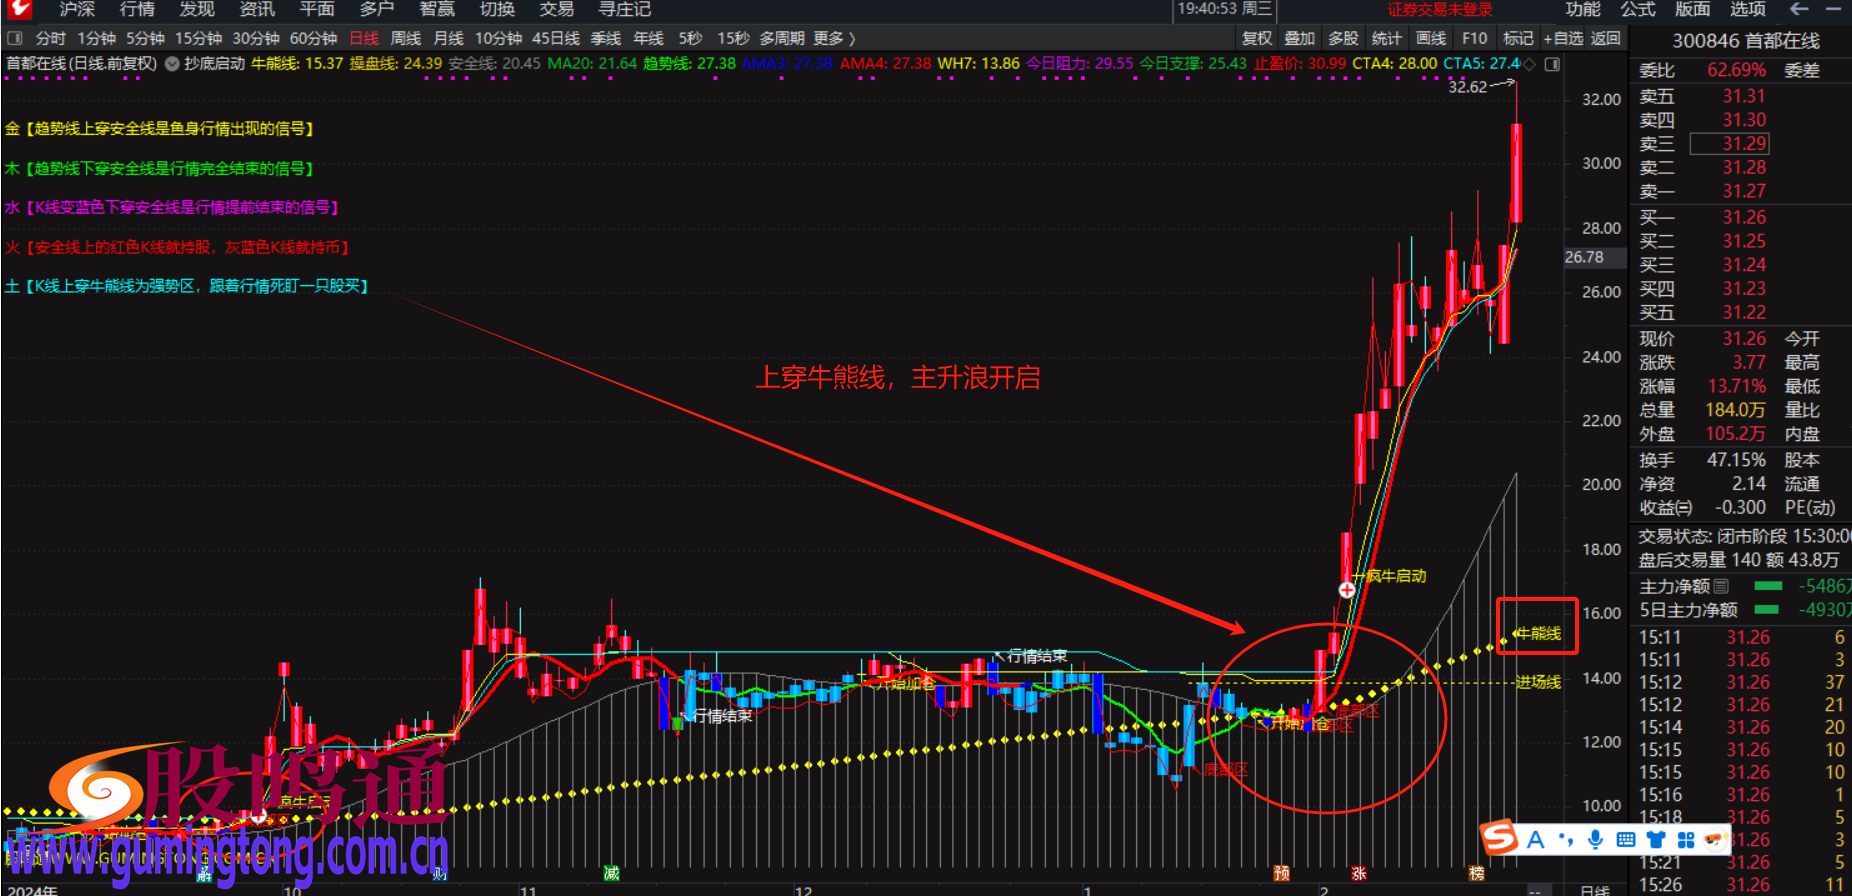Image resolution: width=1852 pixels, height=896 pixels.
Task: Open the Sogou soft keyboard icon
Action: pos(1626,840)
